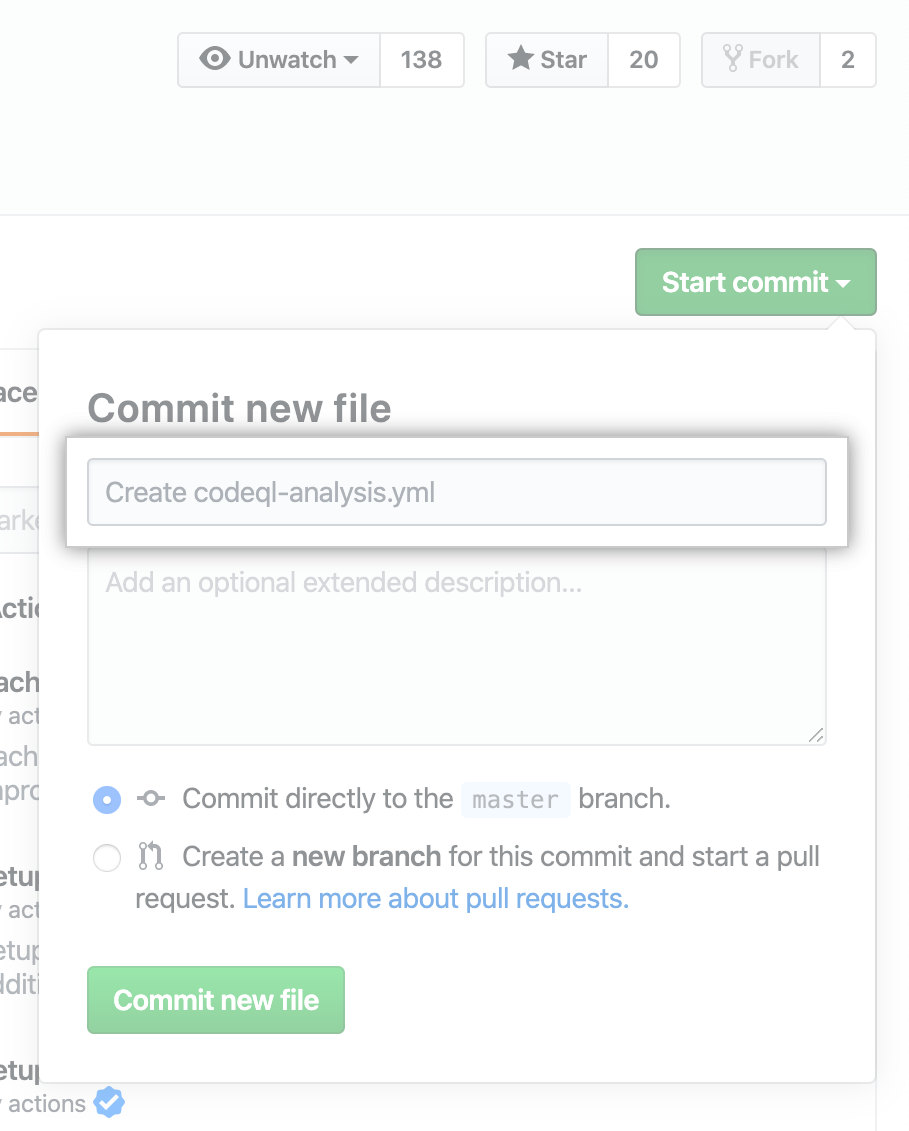Screen dimensions: 909x1131
Task: View the 138 watchers count
Action: 422,59
